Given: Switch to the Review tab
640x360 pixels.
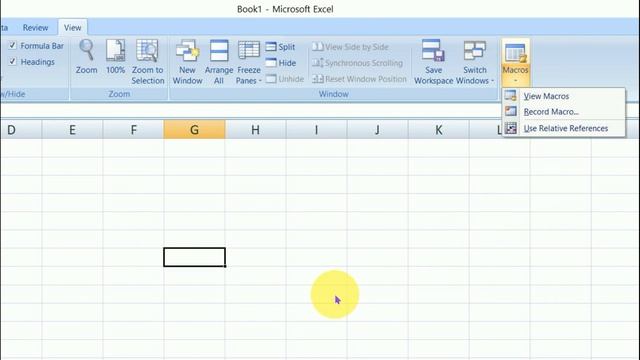Looking at the screenshot, I should pyautogui.click(x=35, y=28).
